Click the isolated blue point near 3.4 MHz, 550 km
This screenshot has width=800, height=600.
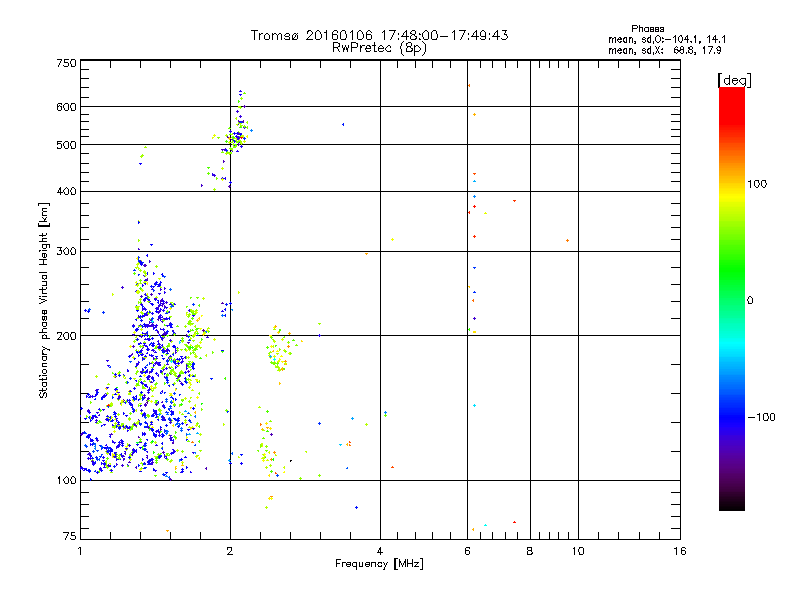343,124
